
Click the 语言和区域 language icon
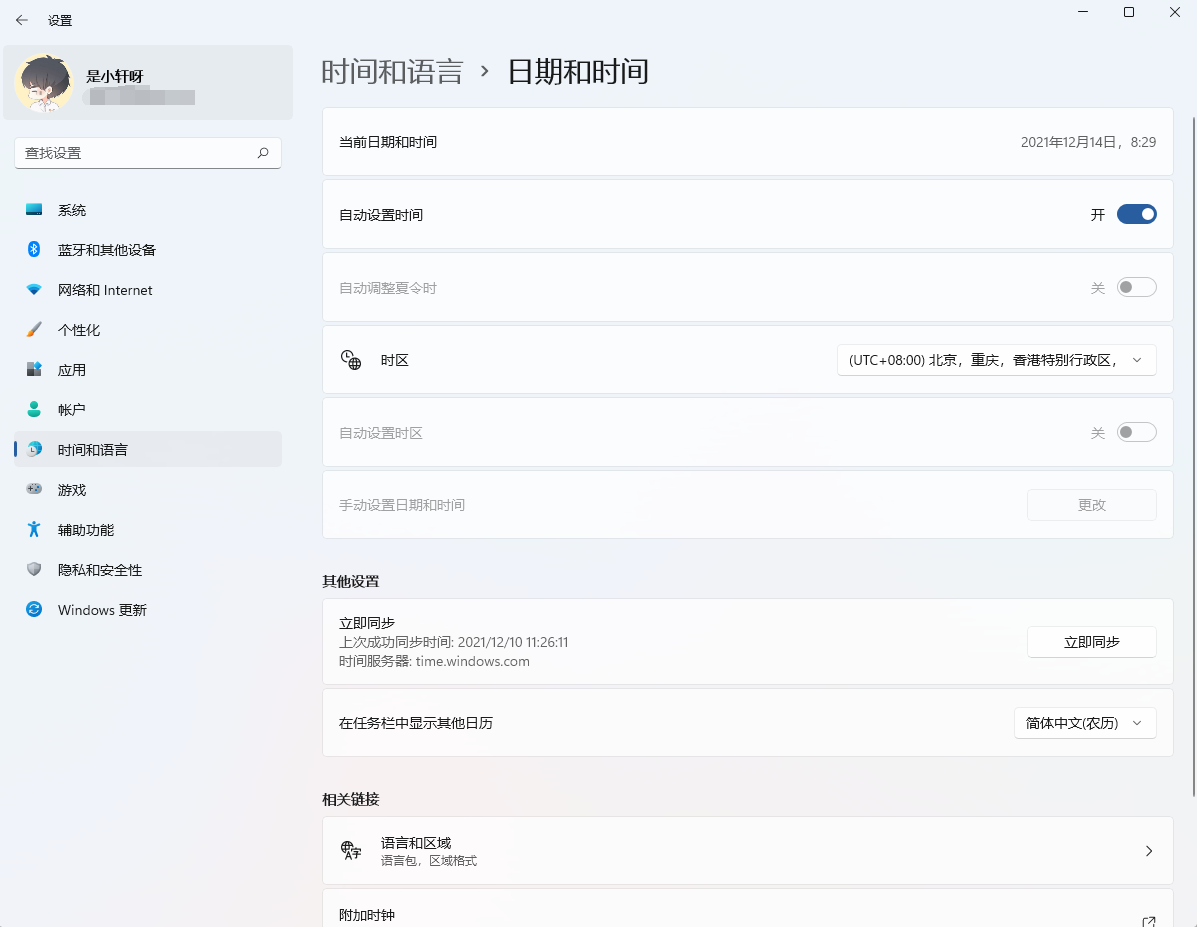351,850
